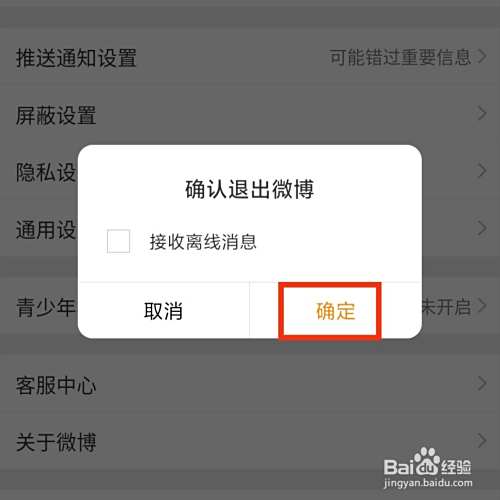The width and height of the screenshot is (500, 500).
Task: Tap the 接收离线消息 label text
Action: (x=203, y=242)
